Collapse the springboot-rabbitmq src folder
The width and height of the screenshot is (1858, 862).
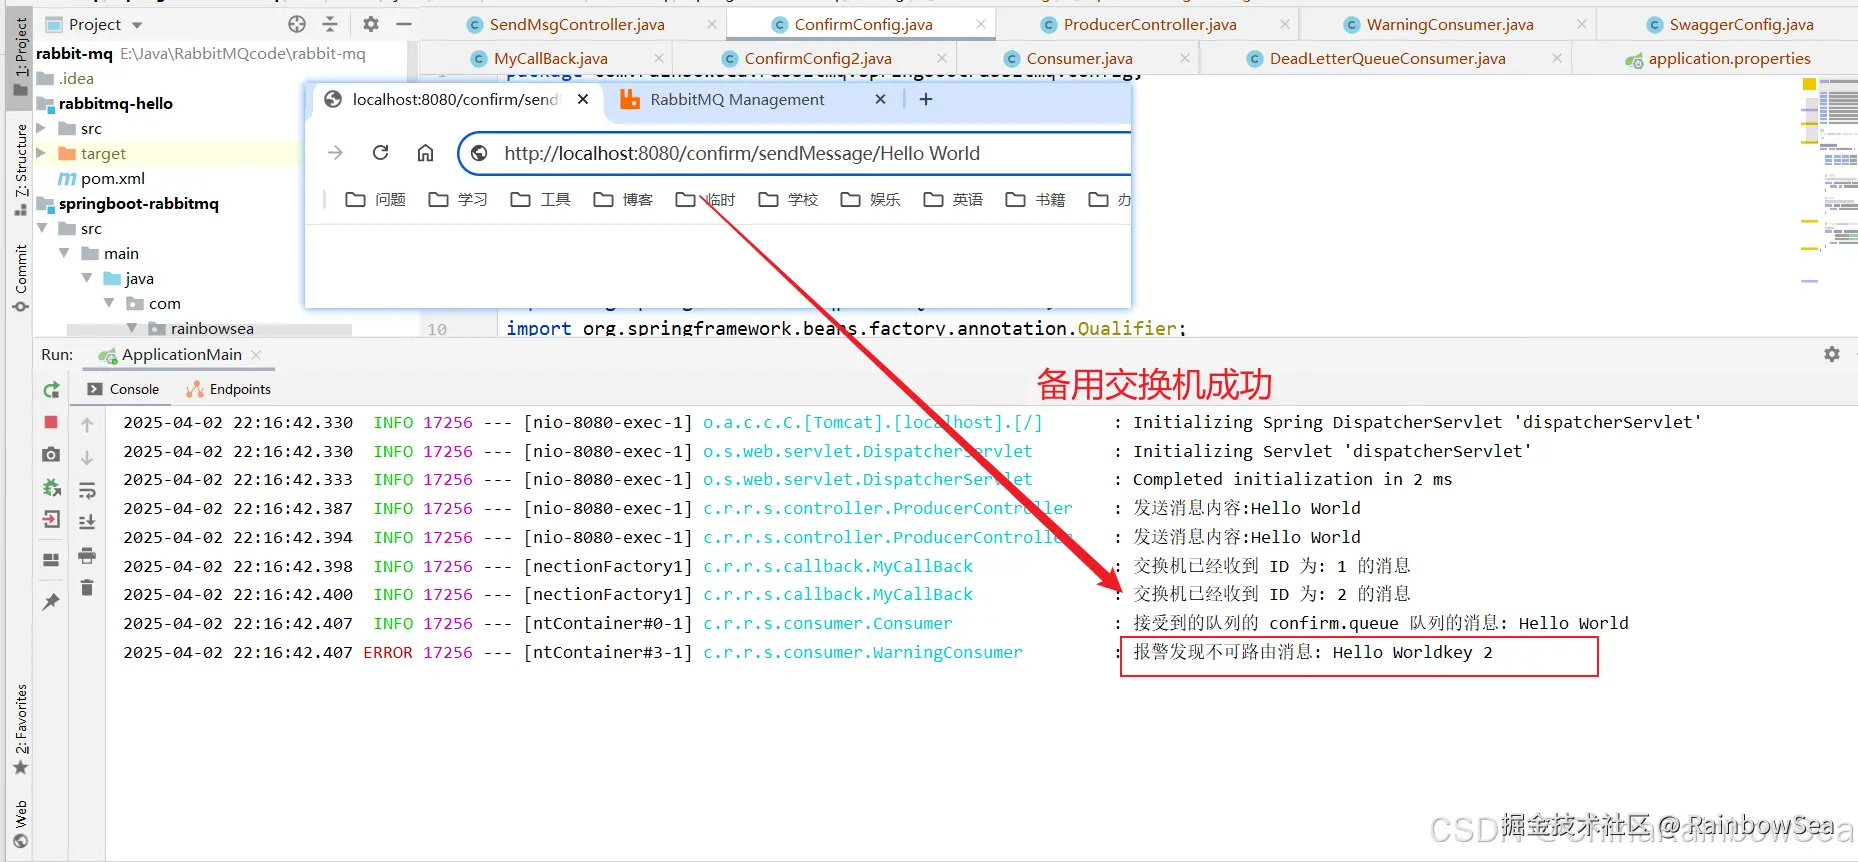[41, 228]
